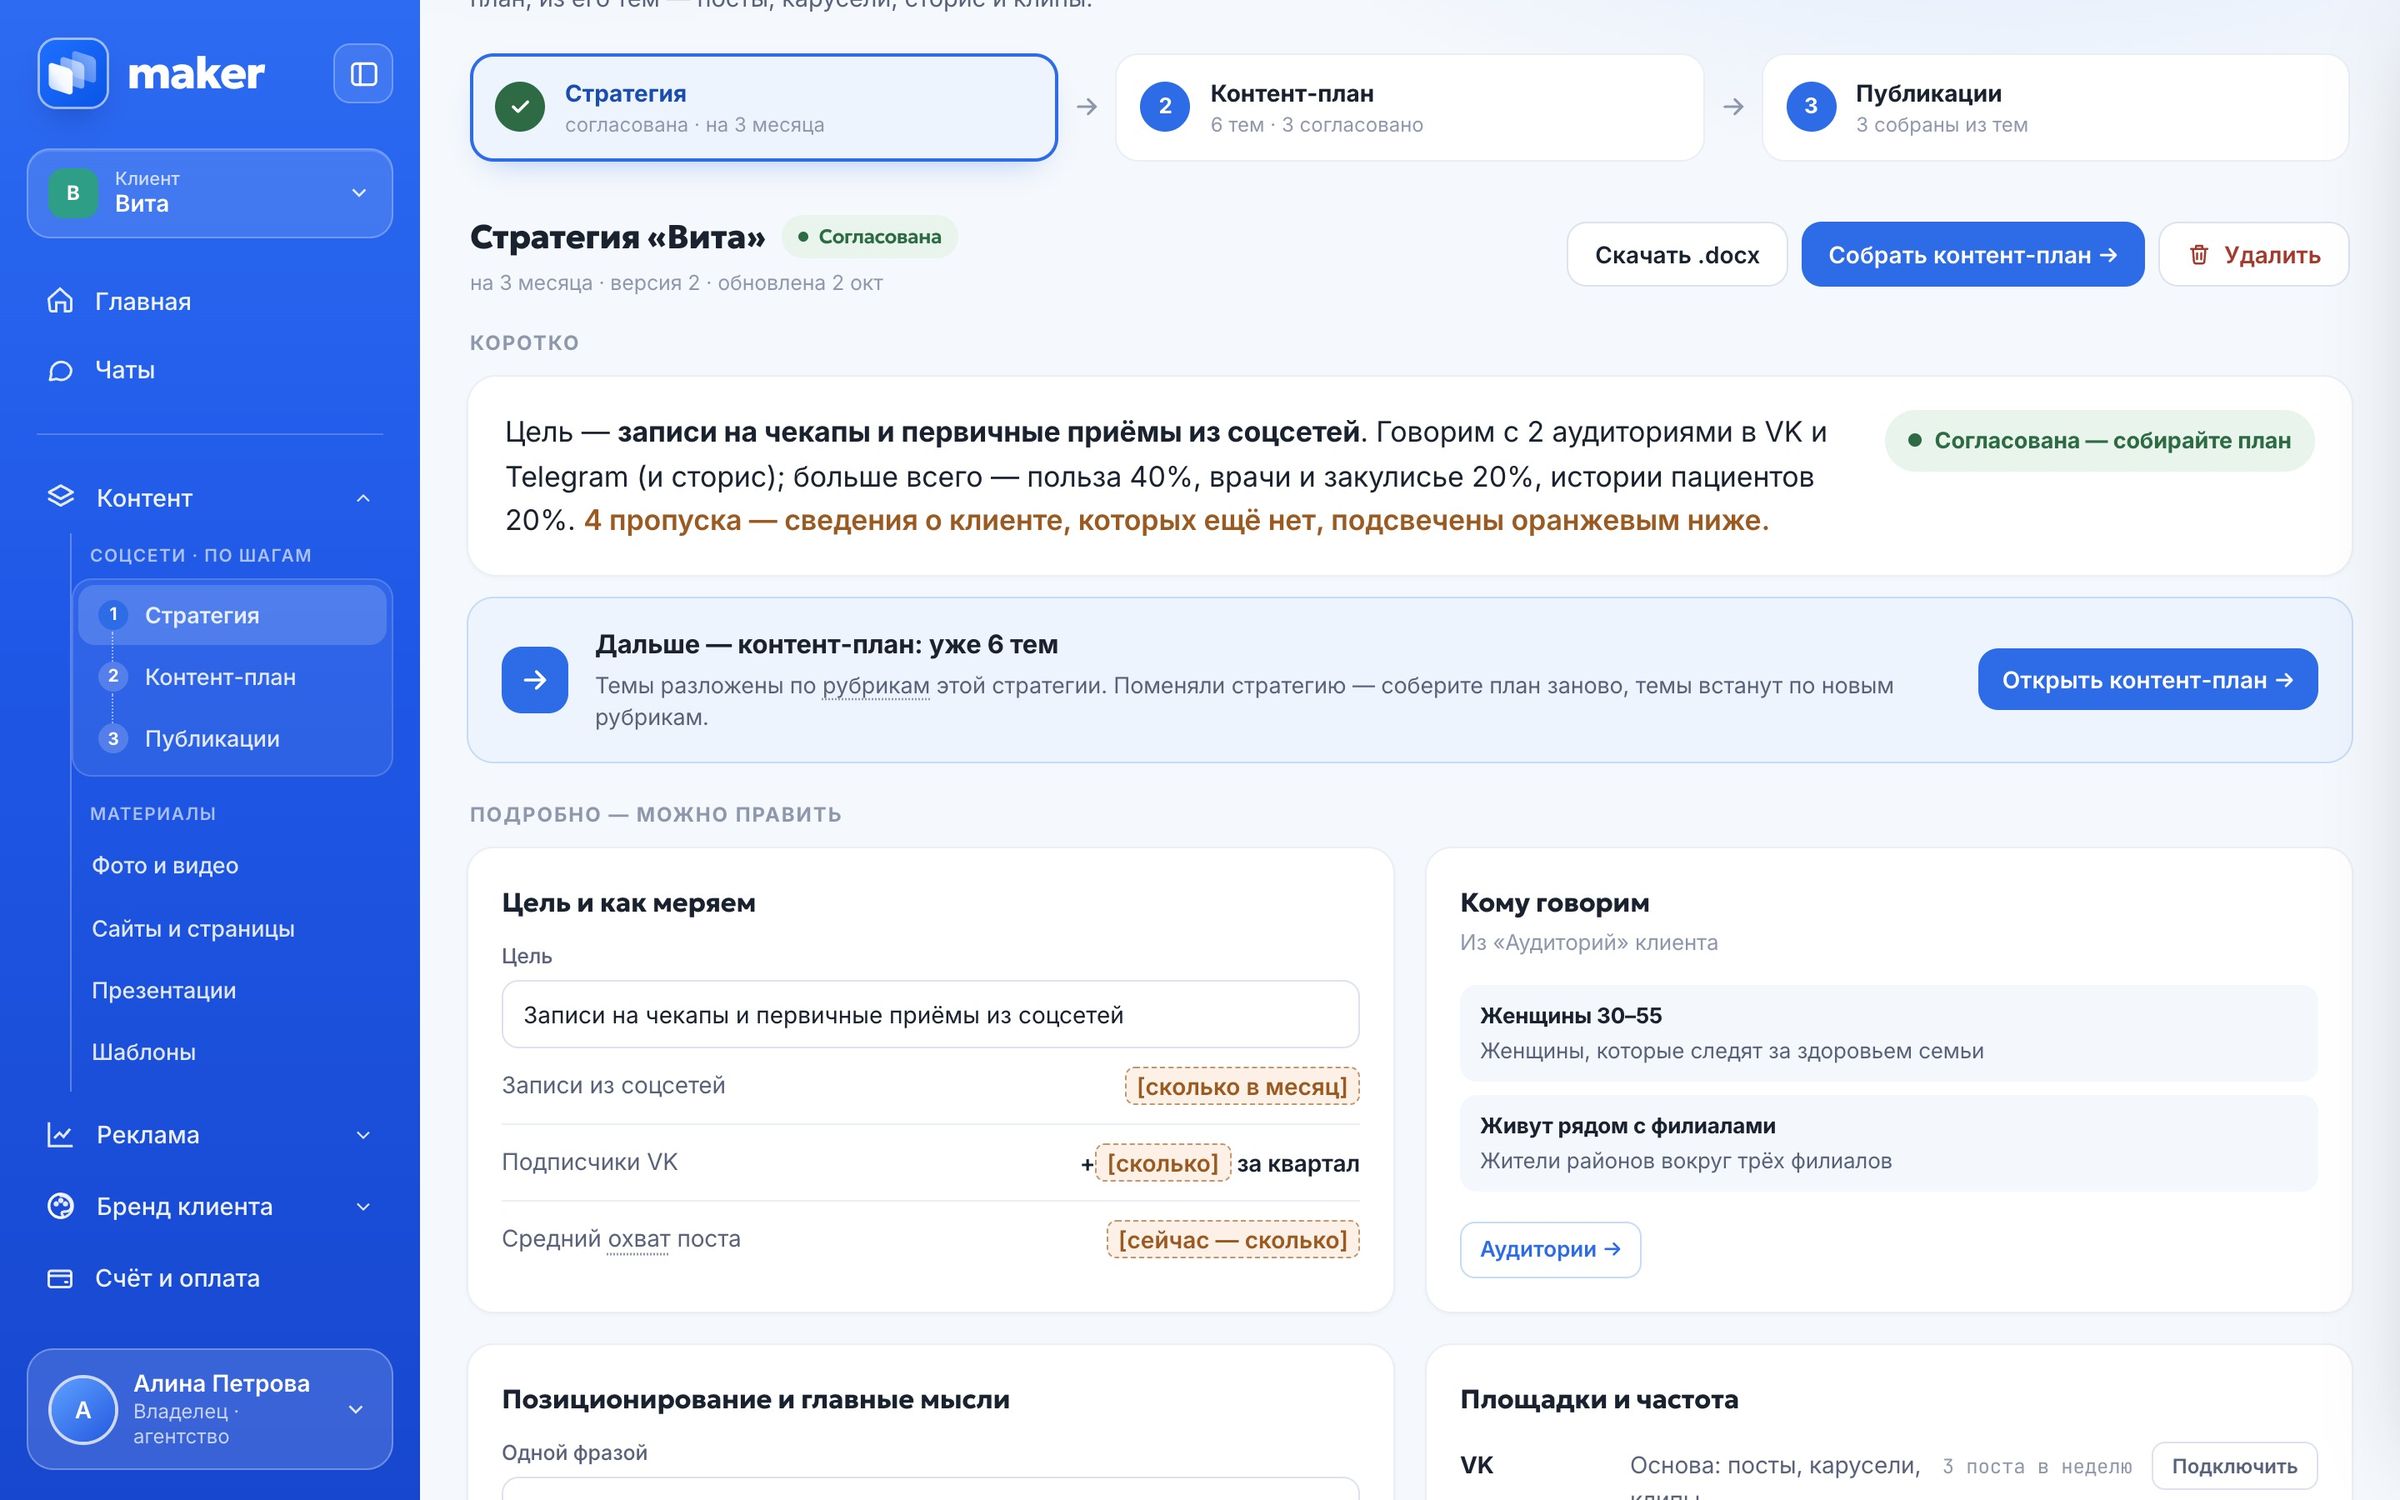Open the Алина Петрова account menu chevron

pyautogui.click(x=356, y=1410)
